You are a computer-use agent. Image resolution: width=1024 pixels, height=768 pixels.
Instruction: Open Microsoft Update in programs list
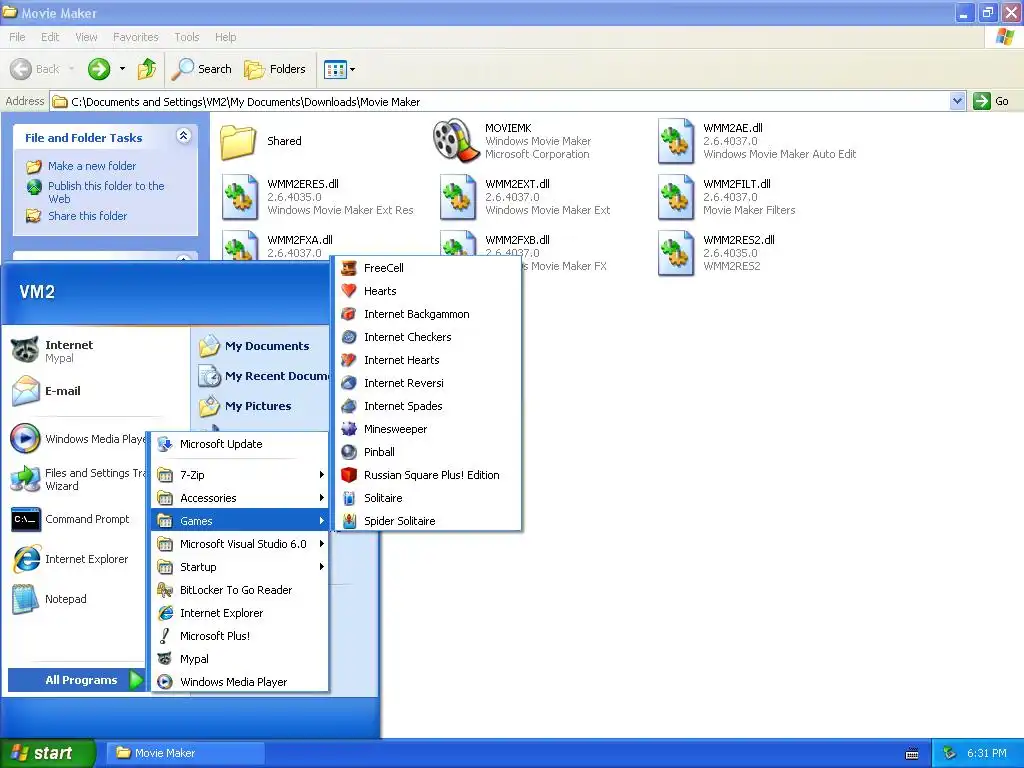[240, 444]
